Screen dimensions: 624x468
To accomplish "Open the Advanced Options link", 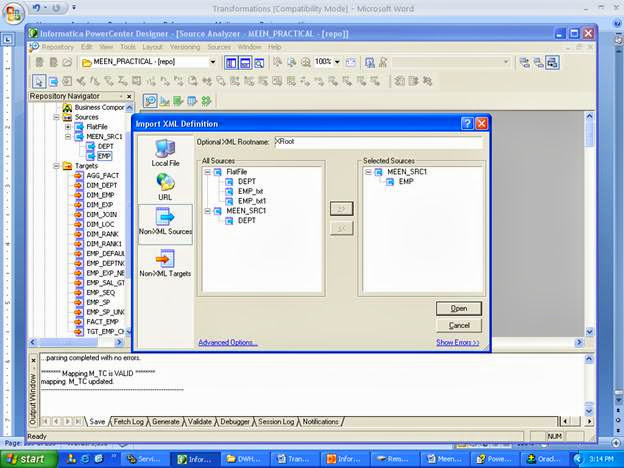I will [x=227, y=342].
